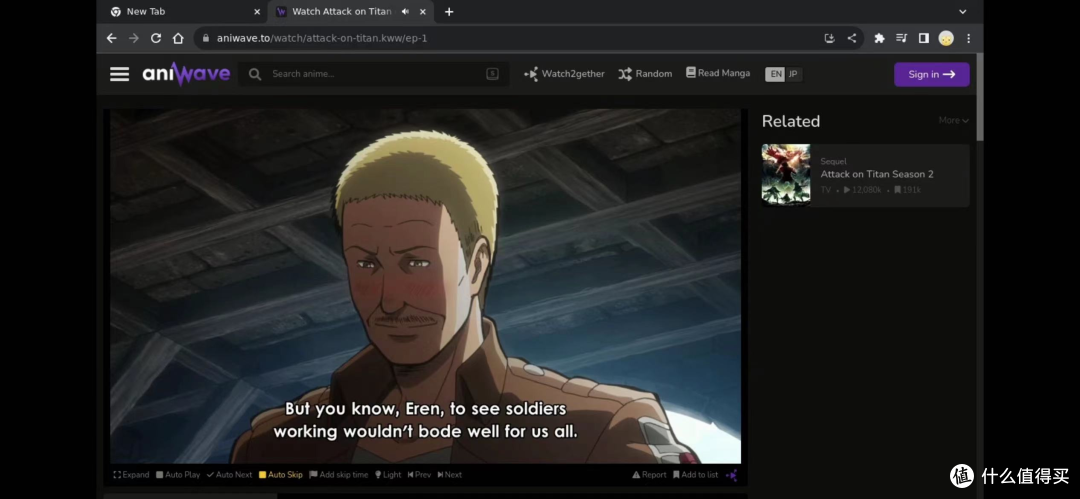1080x499 pixels.
Task: Click the page vertical scrollbar
Action: [980, 96]
